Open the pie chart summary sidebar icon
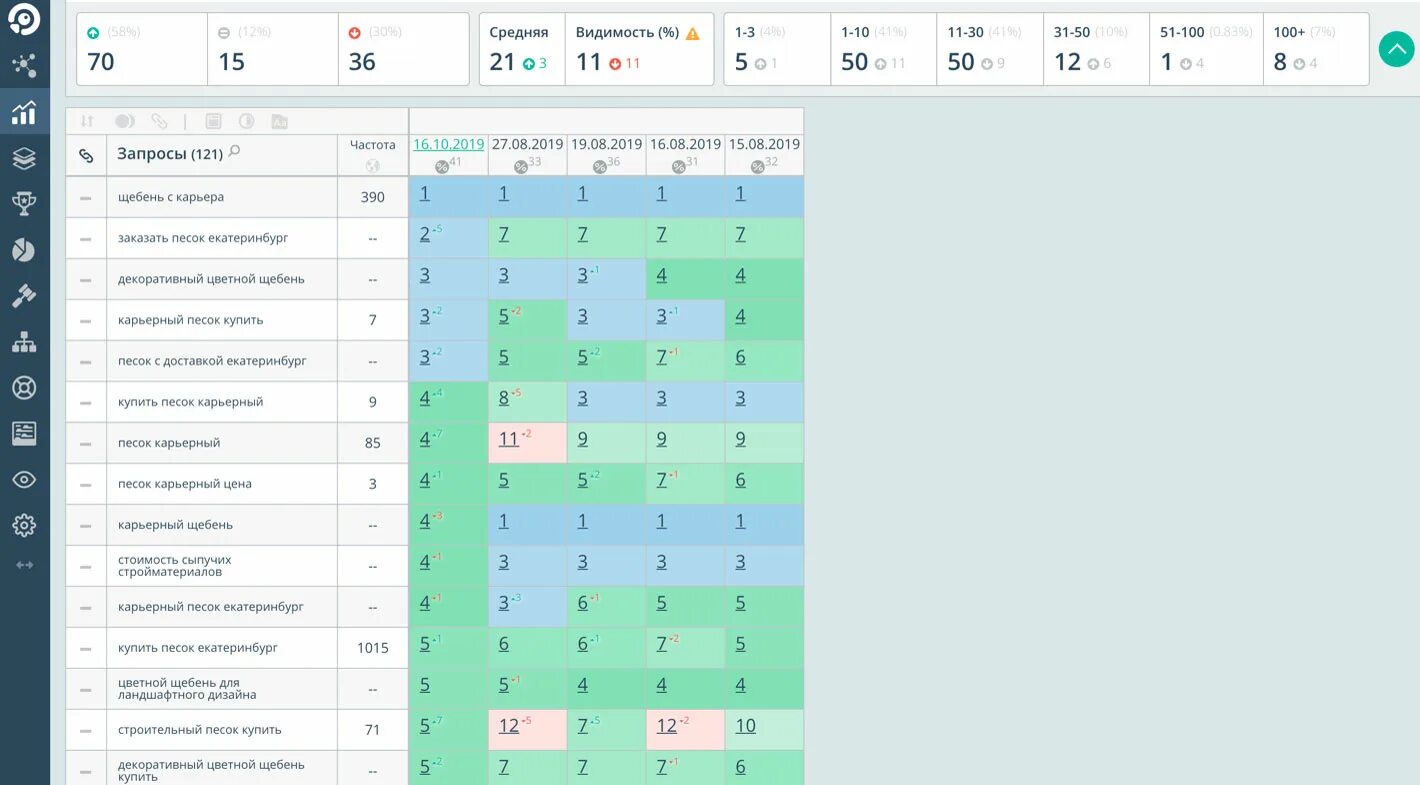1420x785 pixels. click(x=25, y=248)
